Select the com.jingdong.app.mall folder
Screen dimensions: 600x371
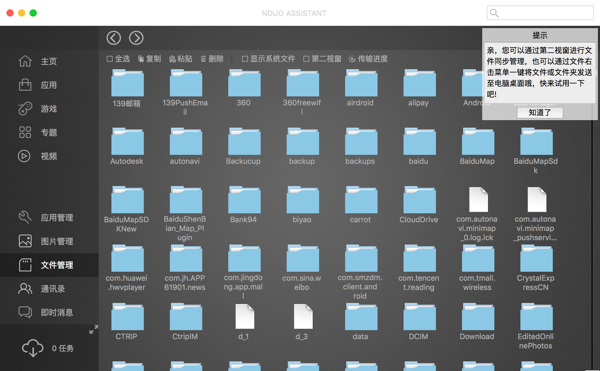pos(244,259)
